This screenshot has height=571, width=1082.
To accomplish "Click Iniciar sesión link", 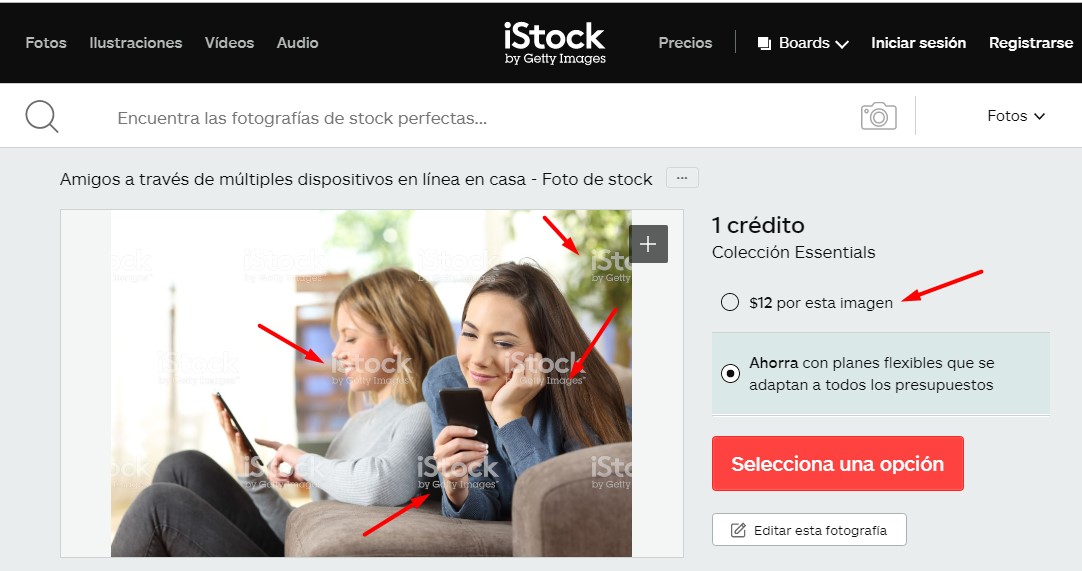I will 918,43.
